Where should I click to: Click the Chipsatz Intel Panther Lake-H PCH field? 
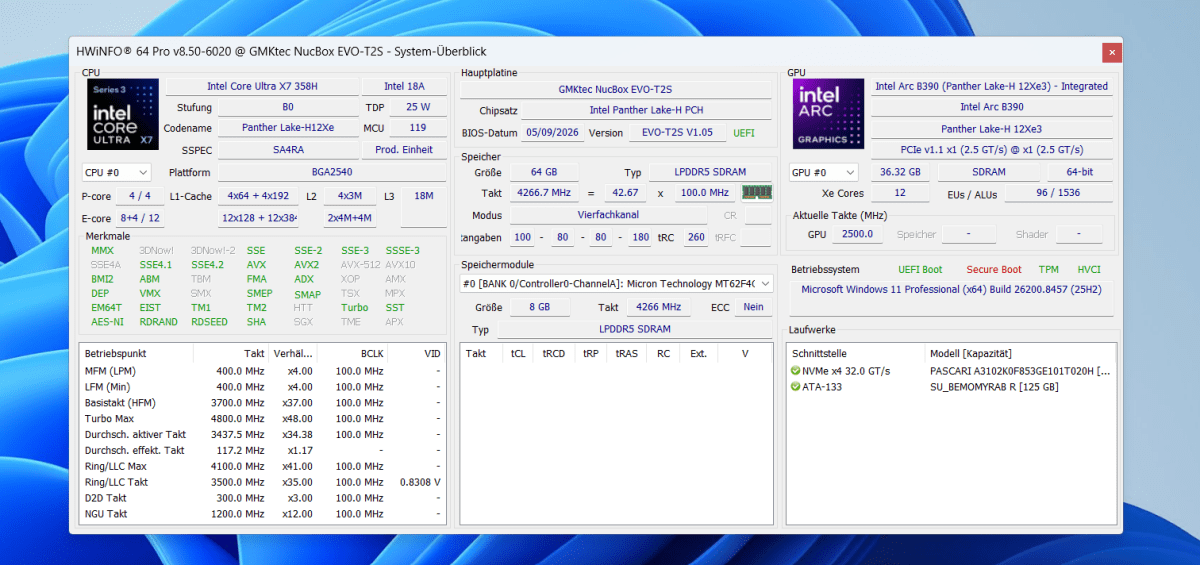(647, 111)
